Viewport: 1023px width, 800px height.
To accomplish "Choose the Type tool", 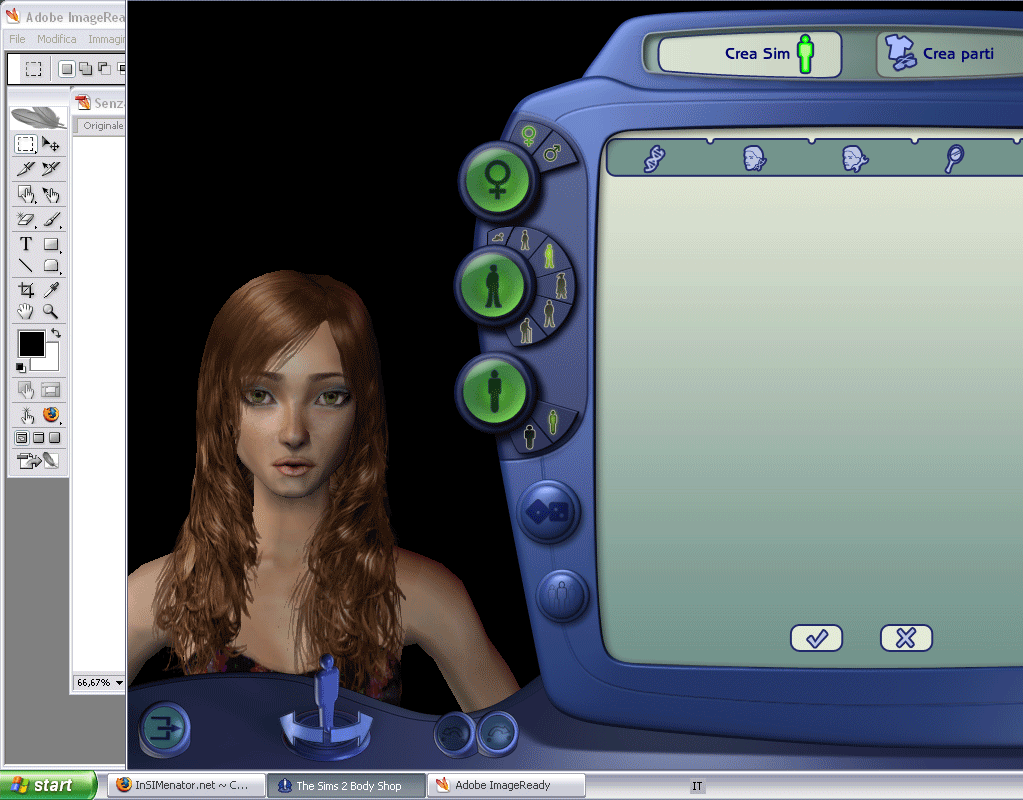I will click(26, 243).
